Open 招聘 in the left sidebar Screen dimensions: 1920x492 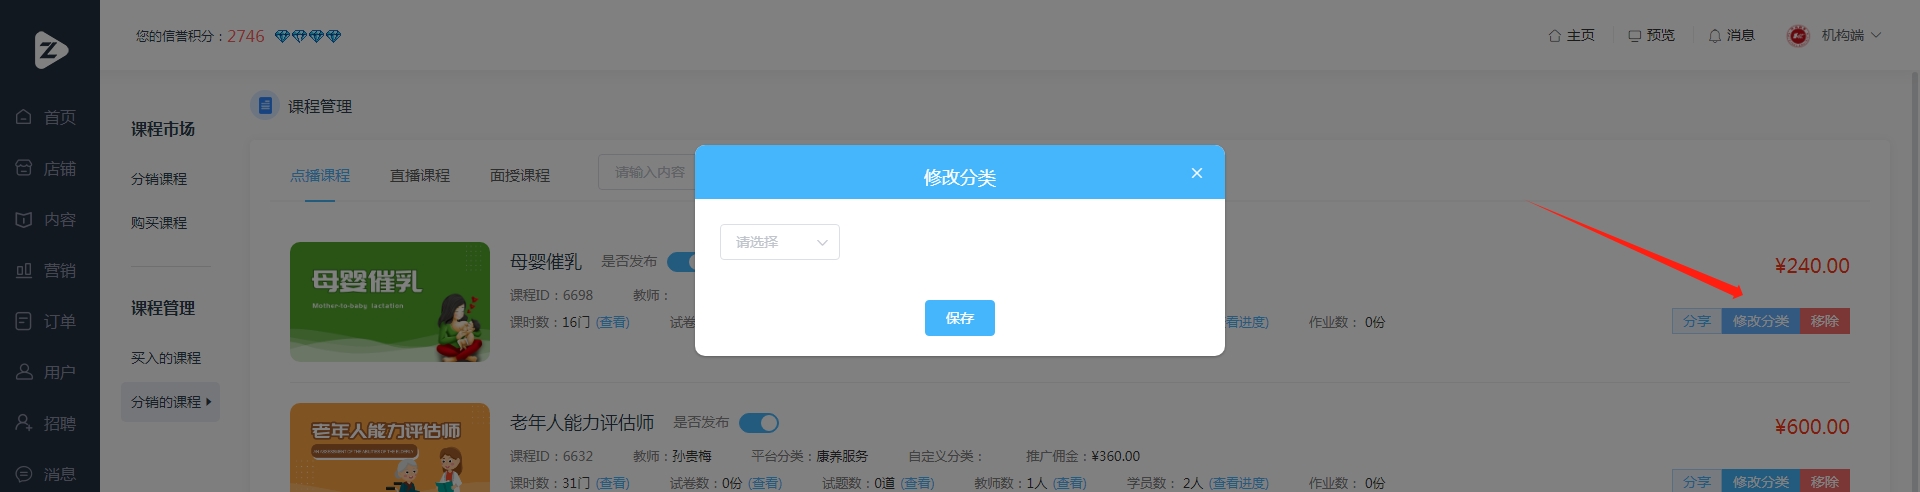(x=48, y=423)
